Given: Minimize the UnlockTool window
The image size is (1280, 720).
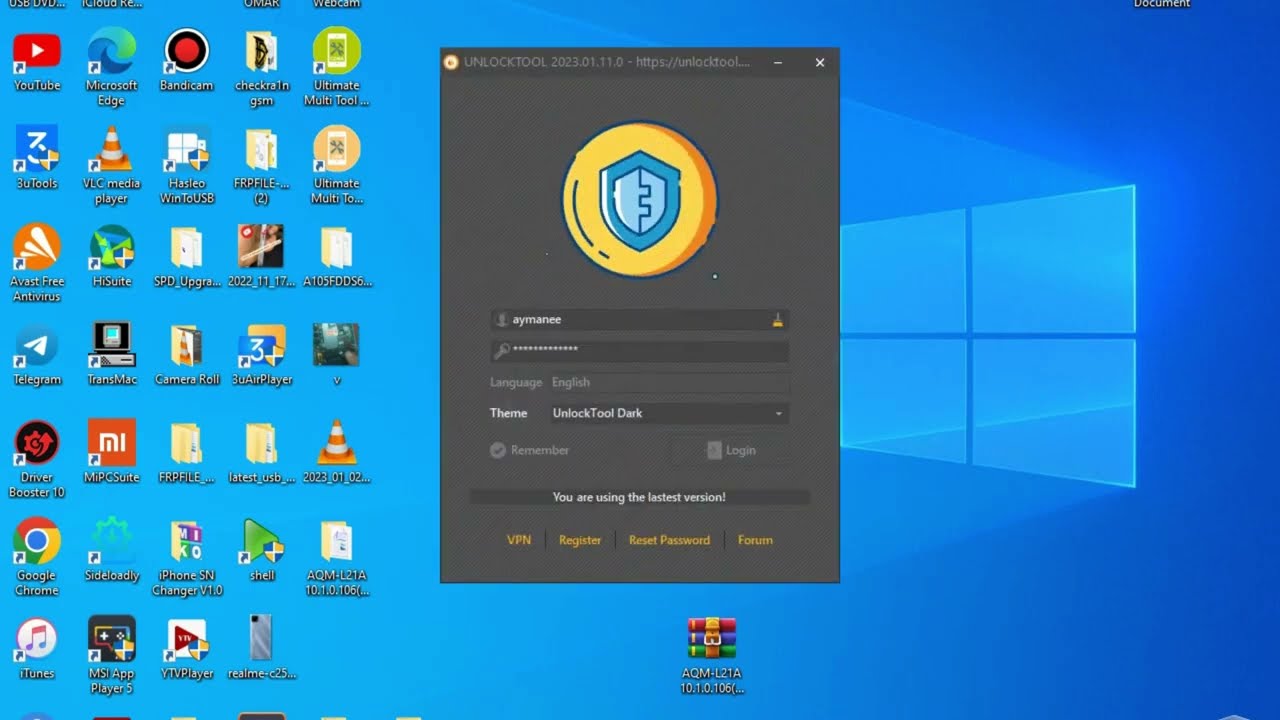Looking at the screenshot, I should click(778, 62).
